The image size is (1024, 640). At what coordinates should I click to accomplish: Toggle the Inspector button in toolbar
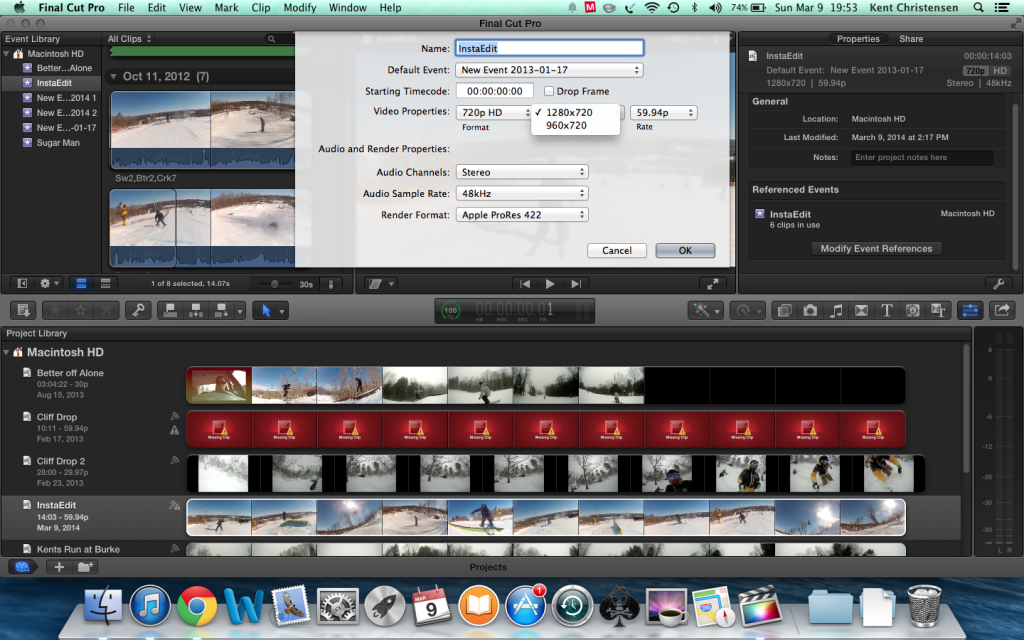tap(968, 311)
